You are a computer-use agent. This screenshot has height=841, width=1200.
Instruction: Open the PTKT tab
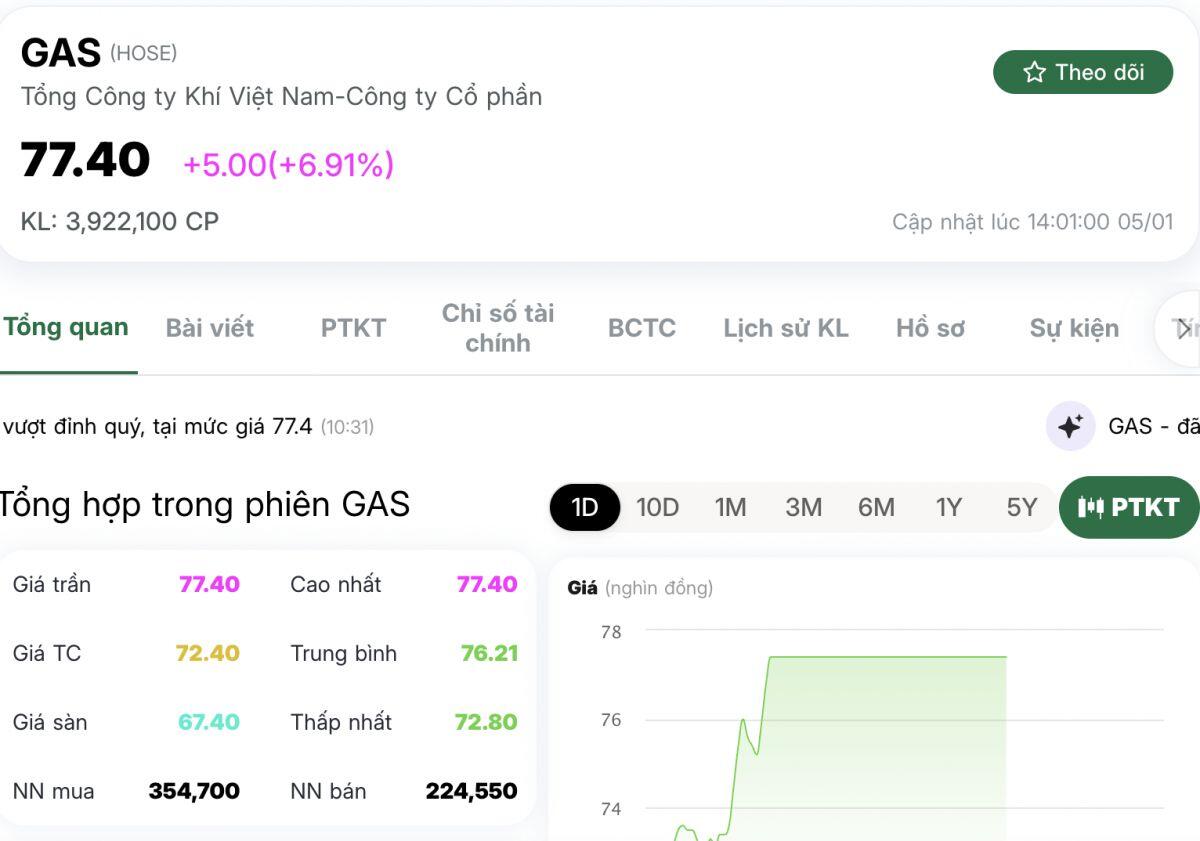click(x=353, y=327)
